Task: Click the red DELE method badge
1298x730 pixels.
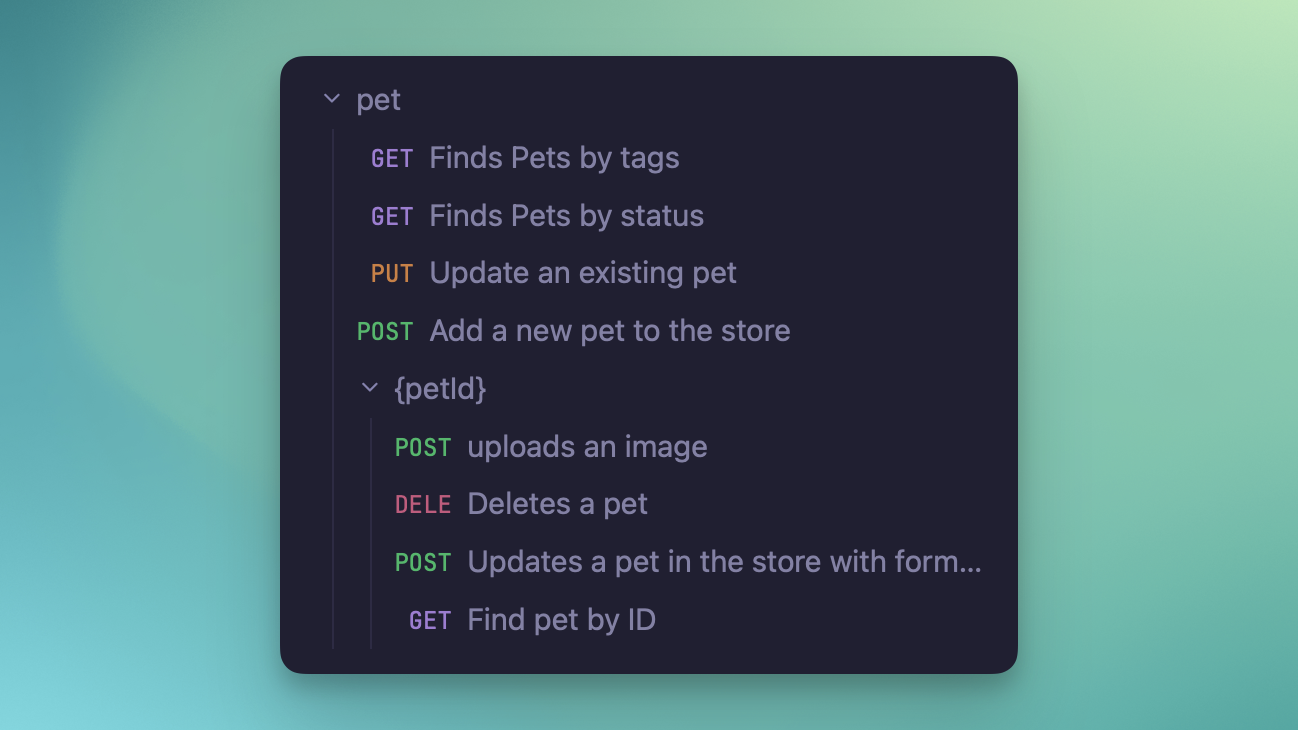Action: click(423, 504)
